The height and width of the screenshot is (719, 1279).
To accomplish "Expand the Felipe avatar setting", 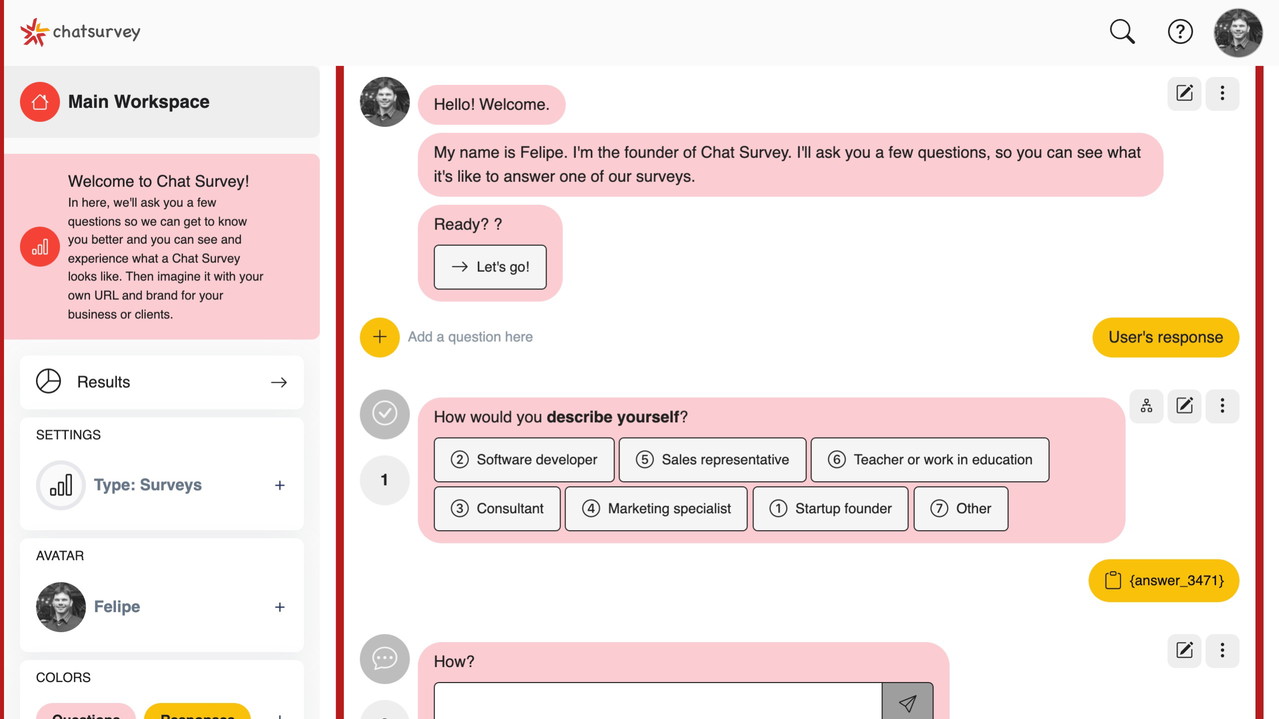I will (x=279, y=607).
